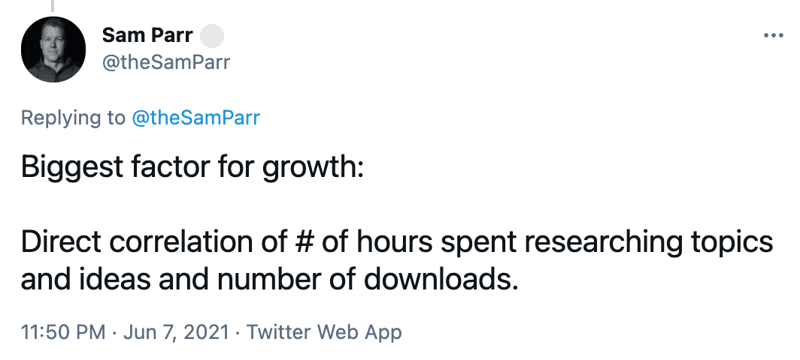Open the Sam Parr display name link
800x360 pixels.
[147, 36]
